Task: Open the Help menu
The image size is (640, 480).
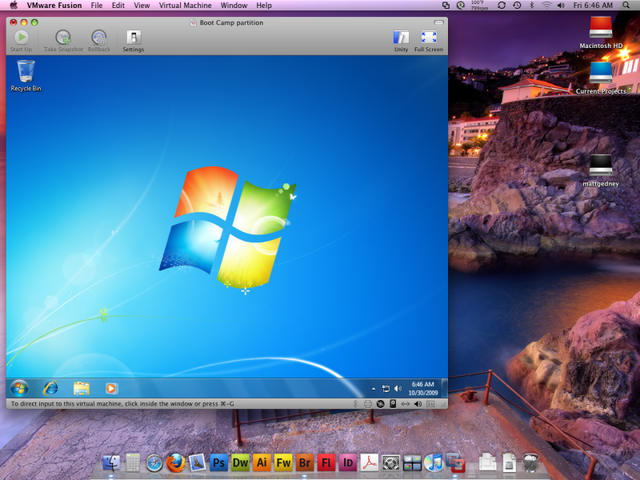Action: pos(264,5)
